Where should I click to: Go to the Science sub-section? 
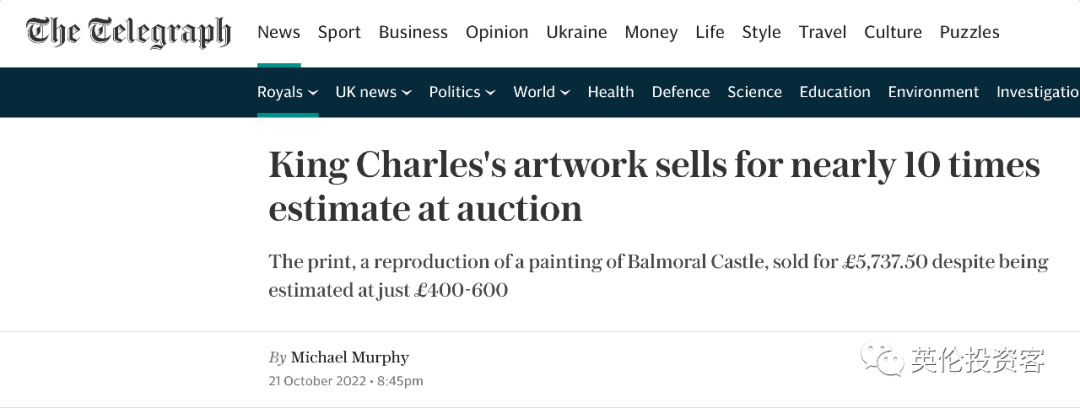coord(754,92)
